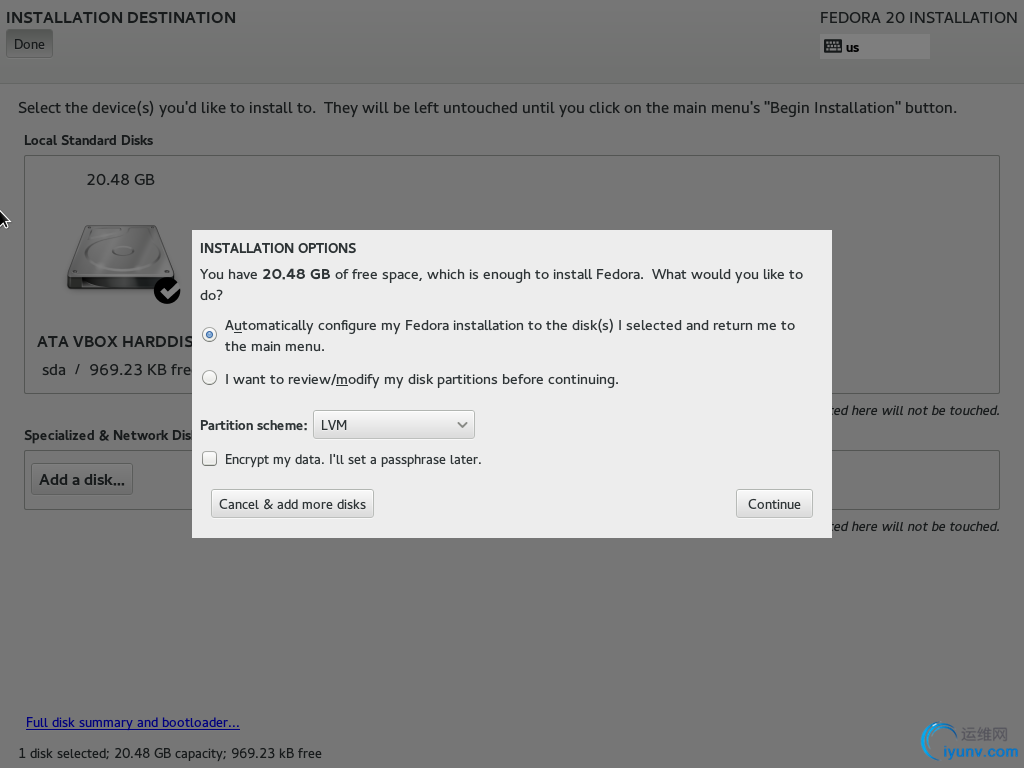Click Cancel & add more disks
The image size is (1024, 768).
coord(292,504)
